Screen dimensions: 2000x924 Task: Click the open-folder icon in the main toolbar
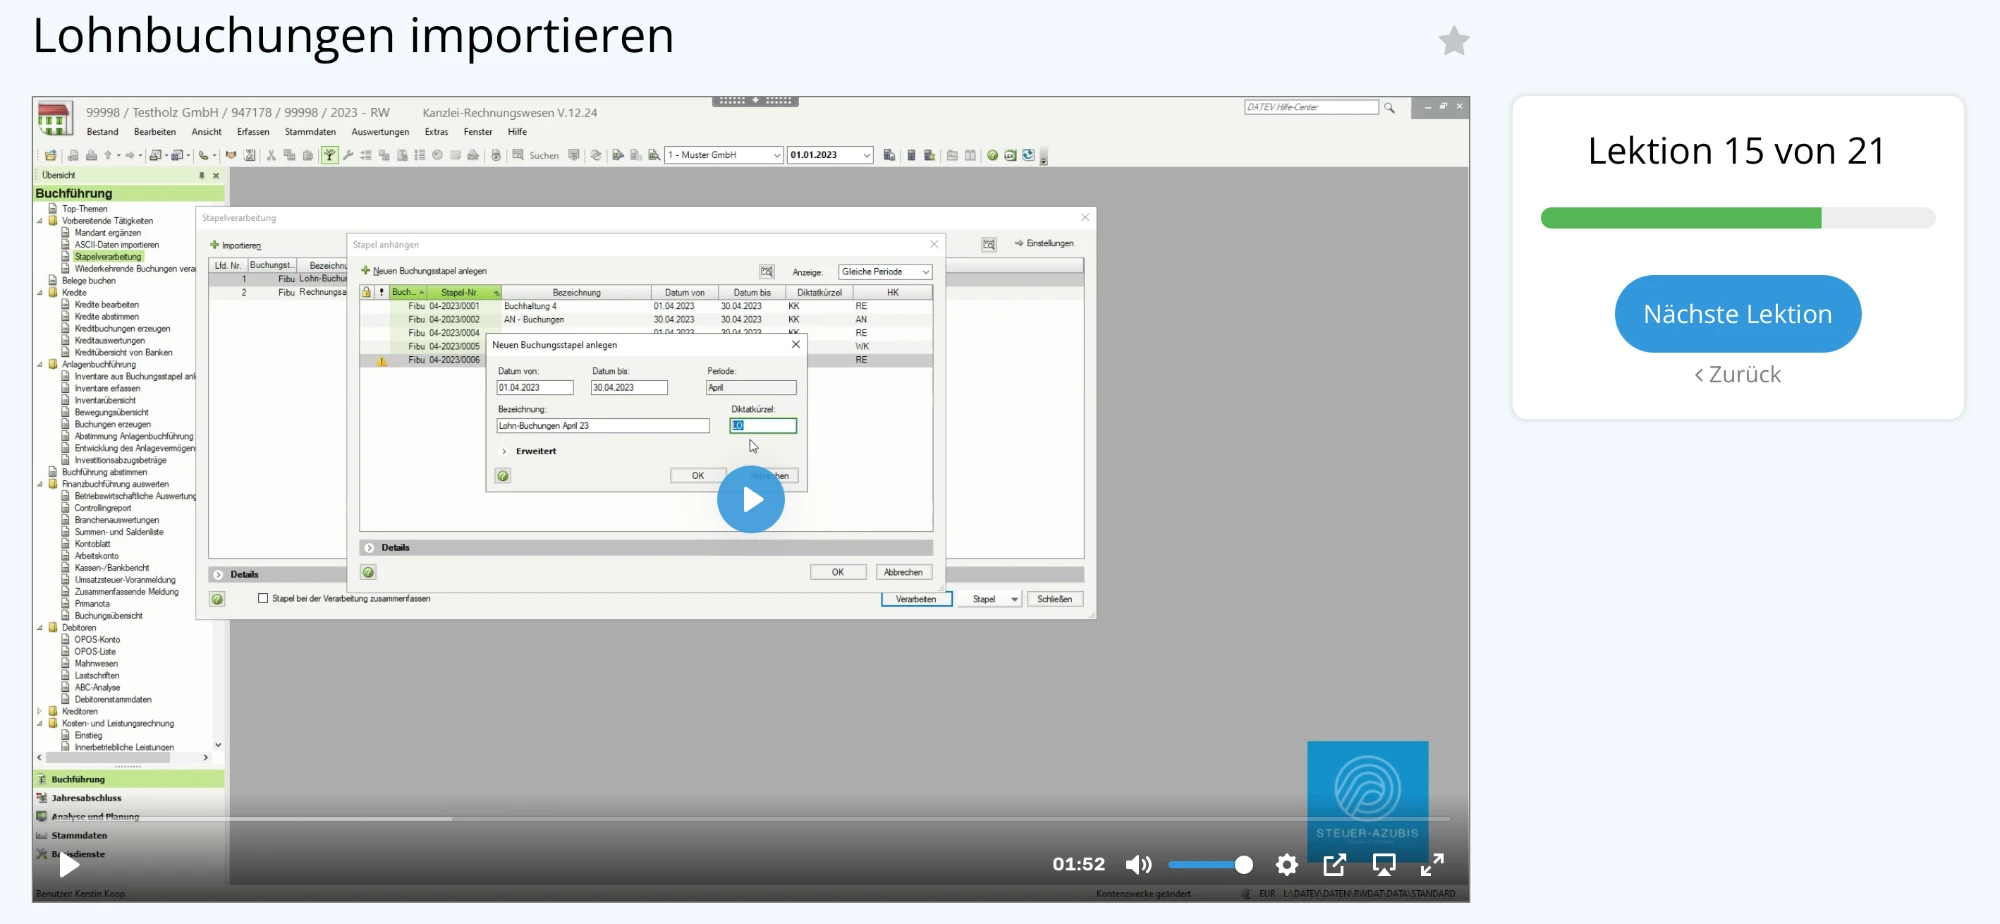50,155
